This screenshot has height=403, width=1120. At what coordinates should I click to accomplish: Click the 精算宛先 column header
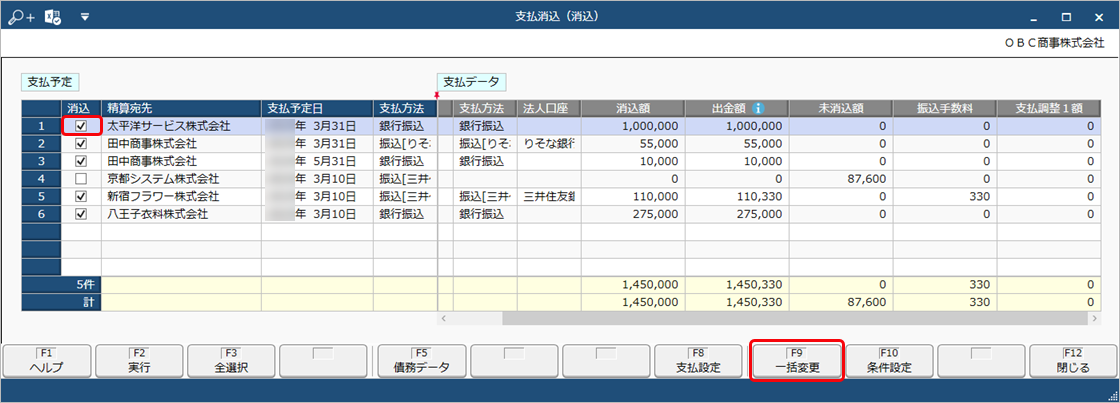coord(181,109)
